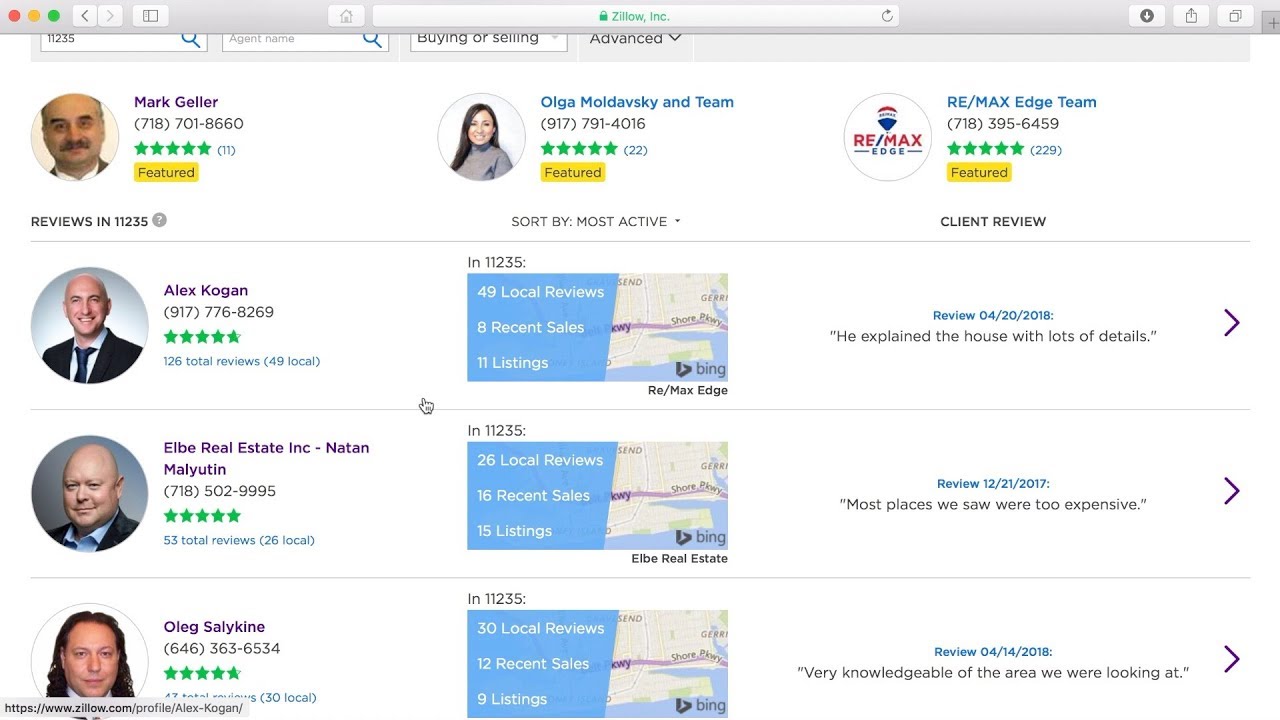The height and width of the screenshot is (720, 1280).
Task: View Olga Moldavsky's (22) reviews
Action: [635, 150]
